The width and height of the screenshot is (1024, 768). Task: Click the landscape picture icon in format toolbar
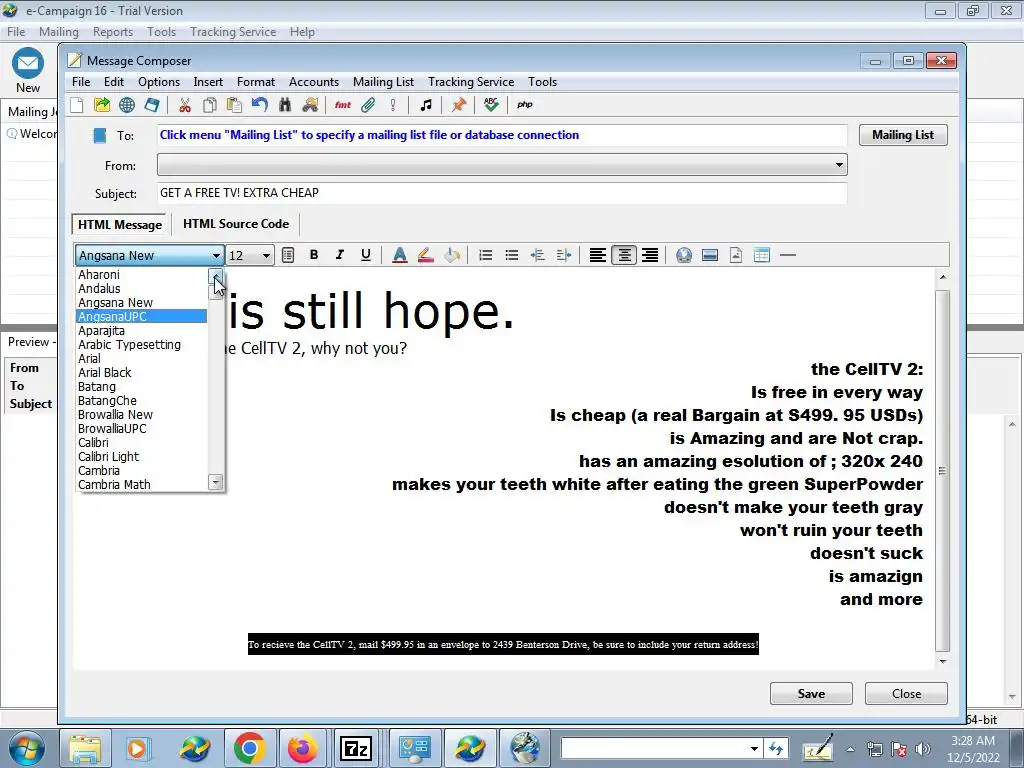tap(710, 255)
